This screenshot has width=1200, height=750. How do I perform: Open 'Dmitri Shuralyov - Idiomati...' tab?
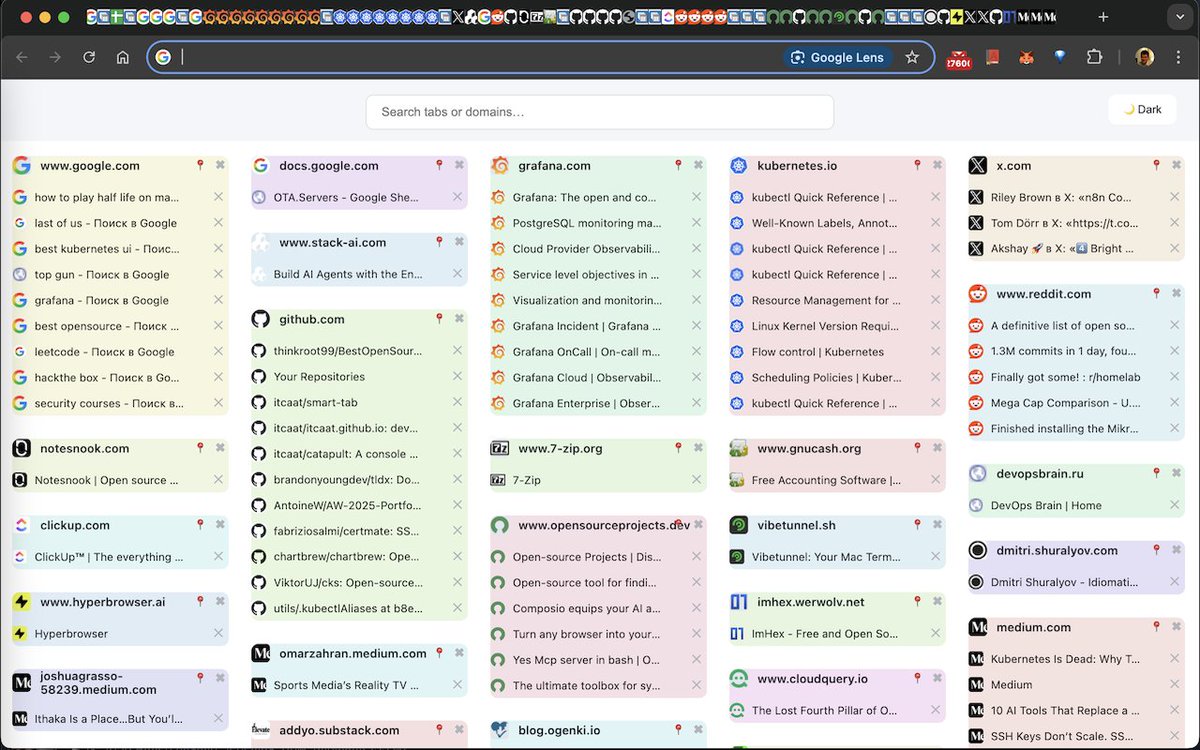pyautogui.click(x=1065, y=582)
